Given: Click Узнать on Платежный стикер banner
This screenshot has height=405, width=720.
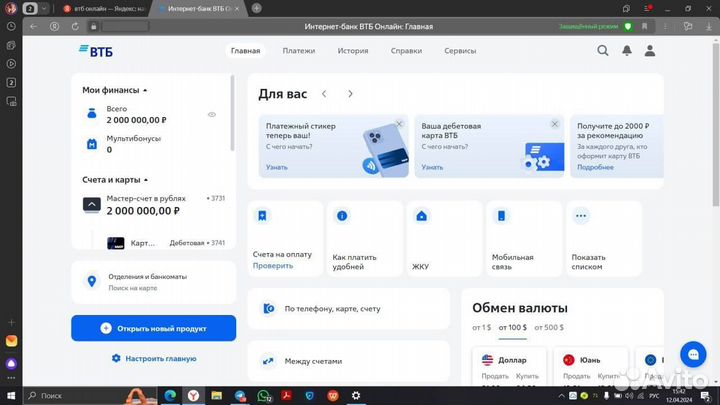Looking at the screenshot, I should click(276, 167).
